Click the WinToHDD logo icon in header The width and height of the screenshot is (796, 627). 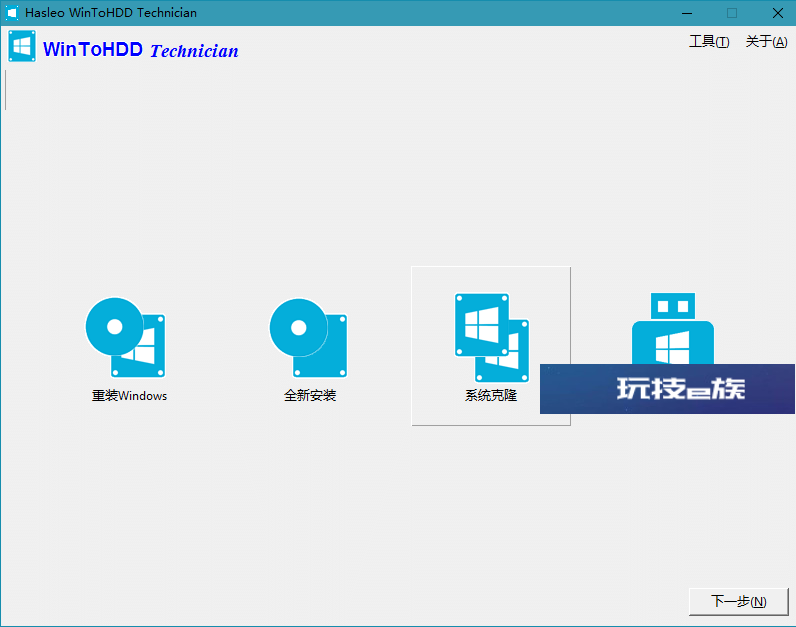tap(22, 46)
